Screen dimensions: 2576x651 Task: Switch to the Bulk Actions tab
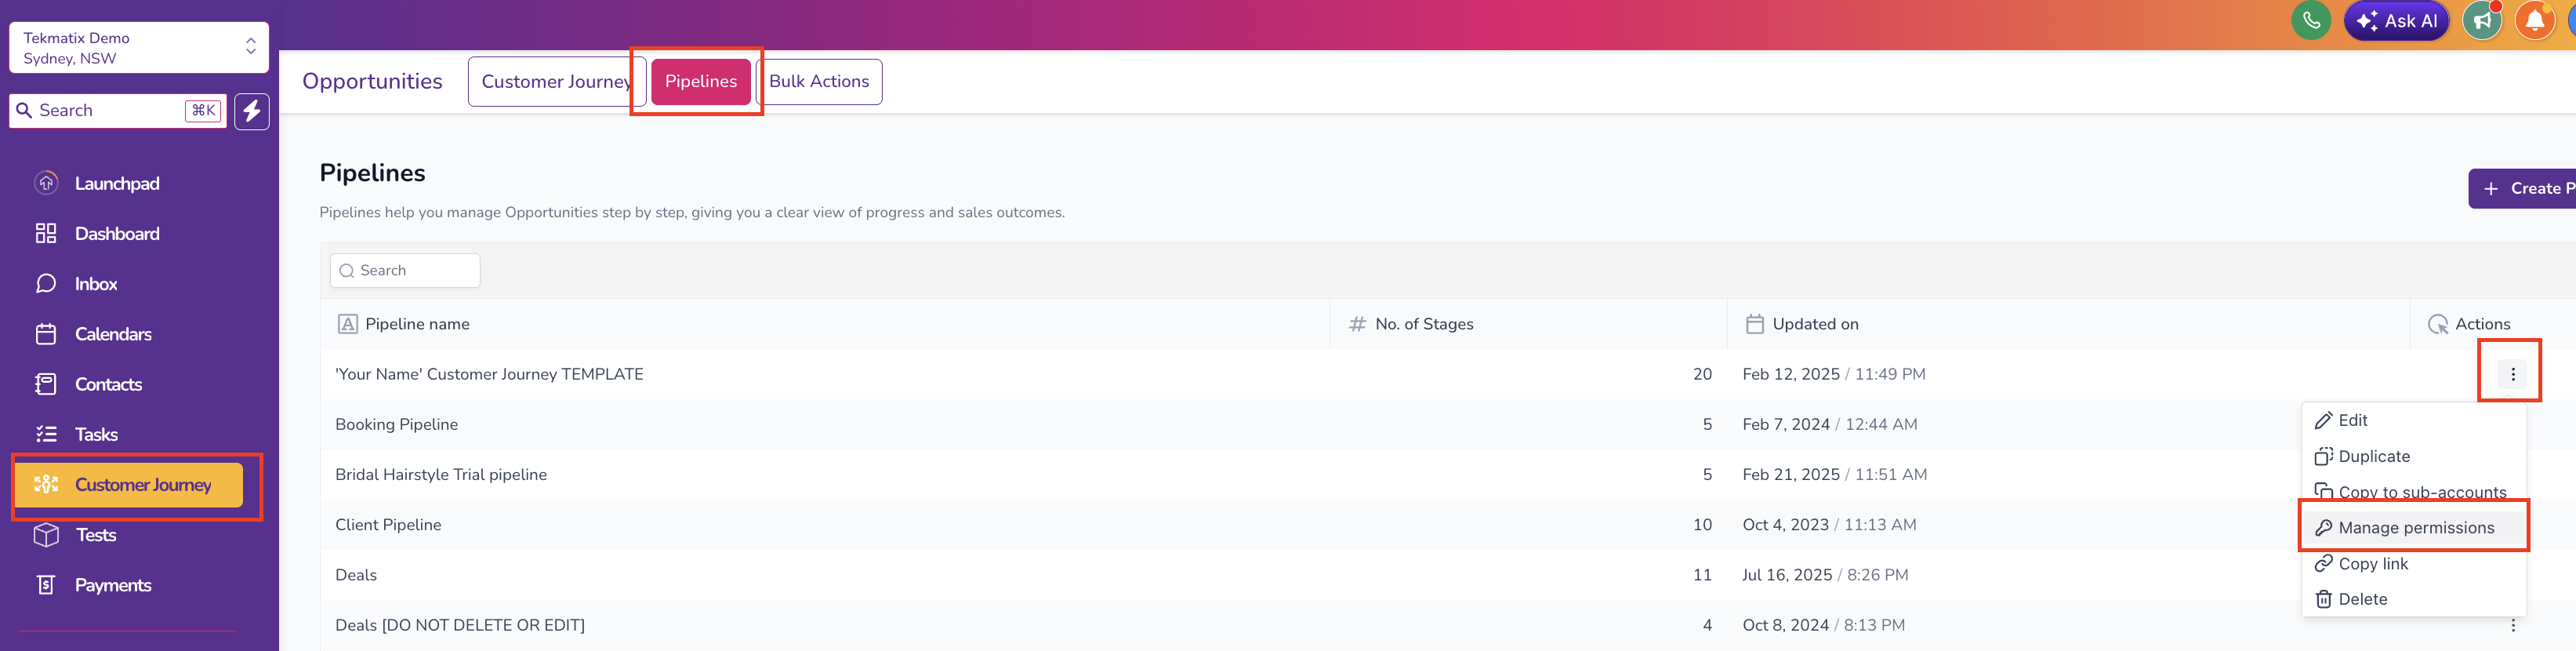(x=819, y=81)
